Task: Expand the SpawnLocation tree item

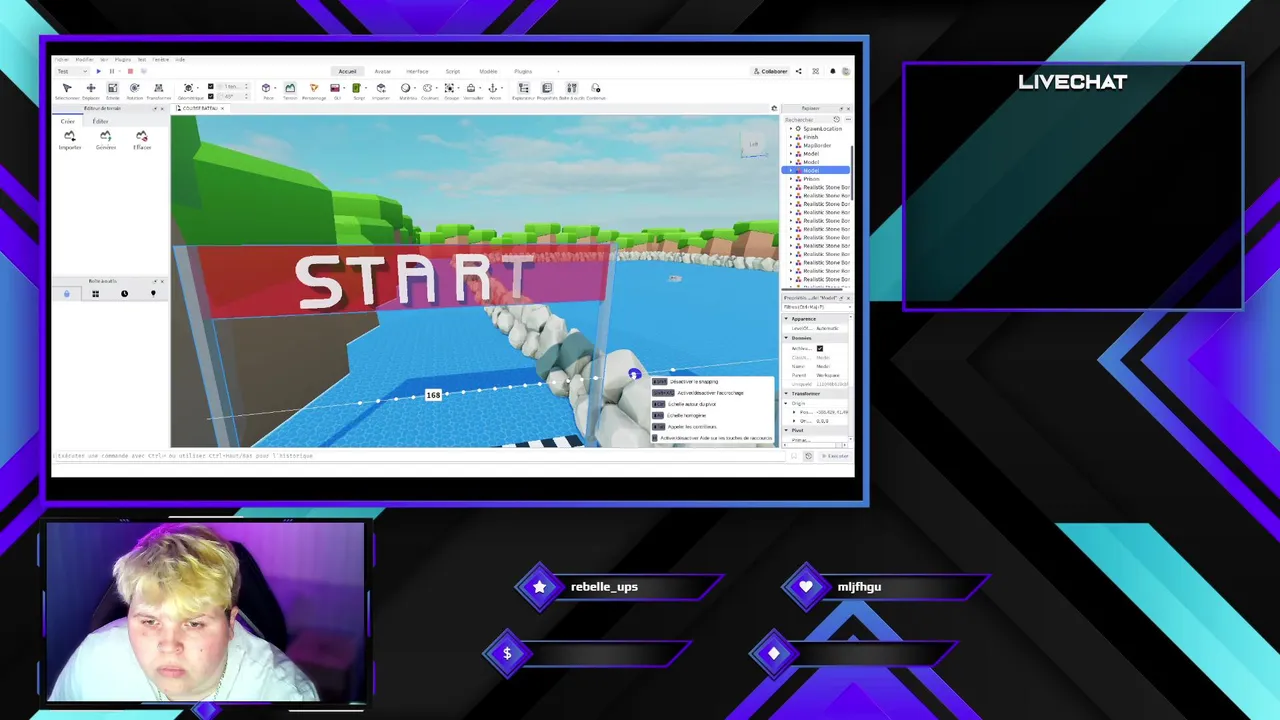Action: [791, 129]
